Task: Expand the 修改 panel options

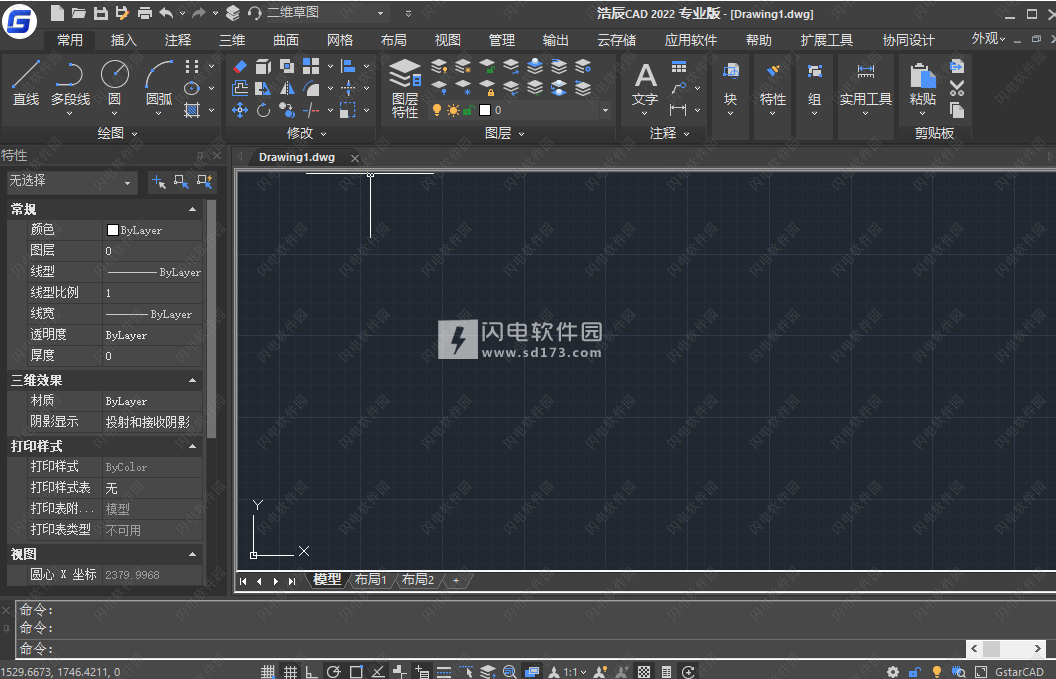Action: point(306,133)
